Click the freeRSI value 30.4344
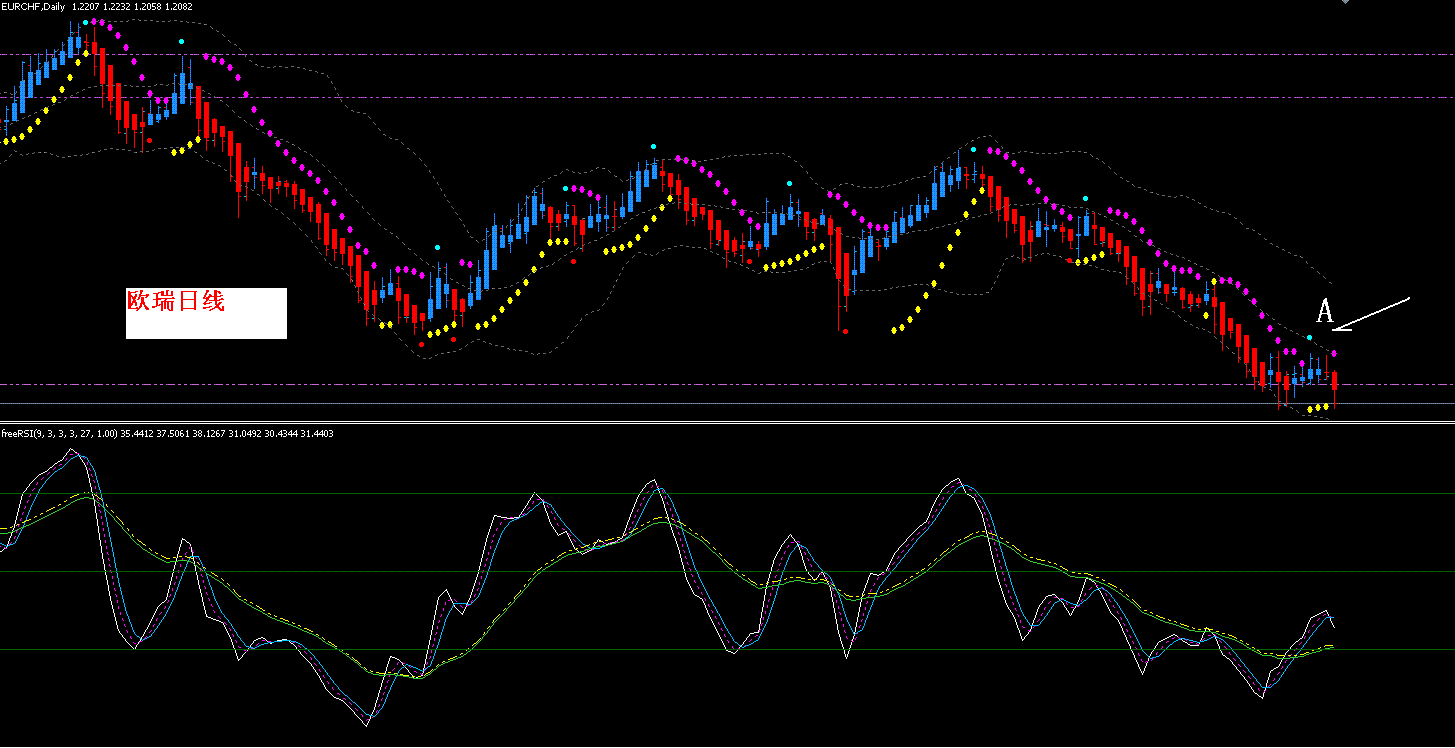This screenshot has height=748, width=1455. (281, 433)
